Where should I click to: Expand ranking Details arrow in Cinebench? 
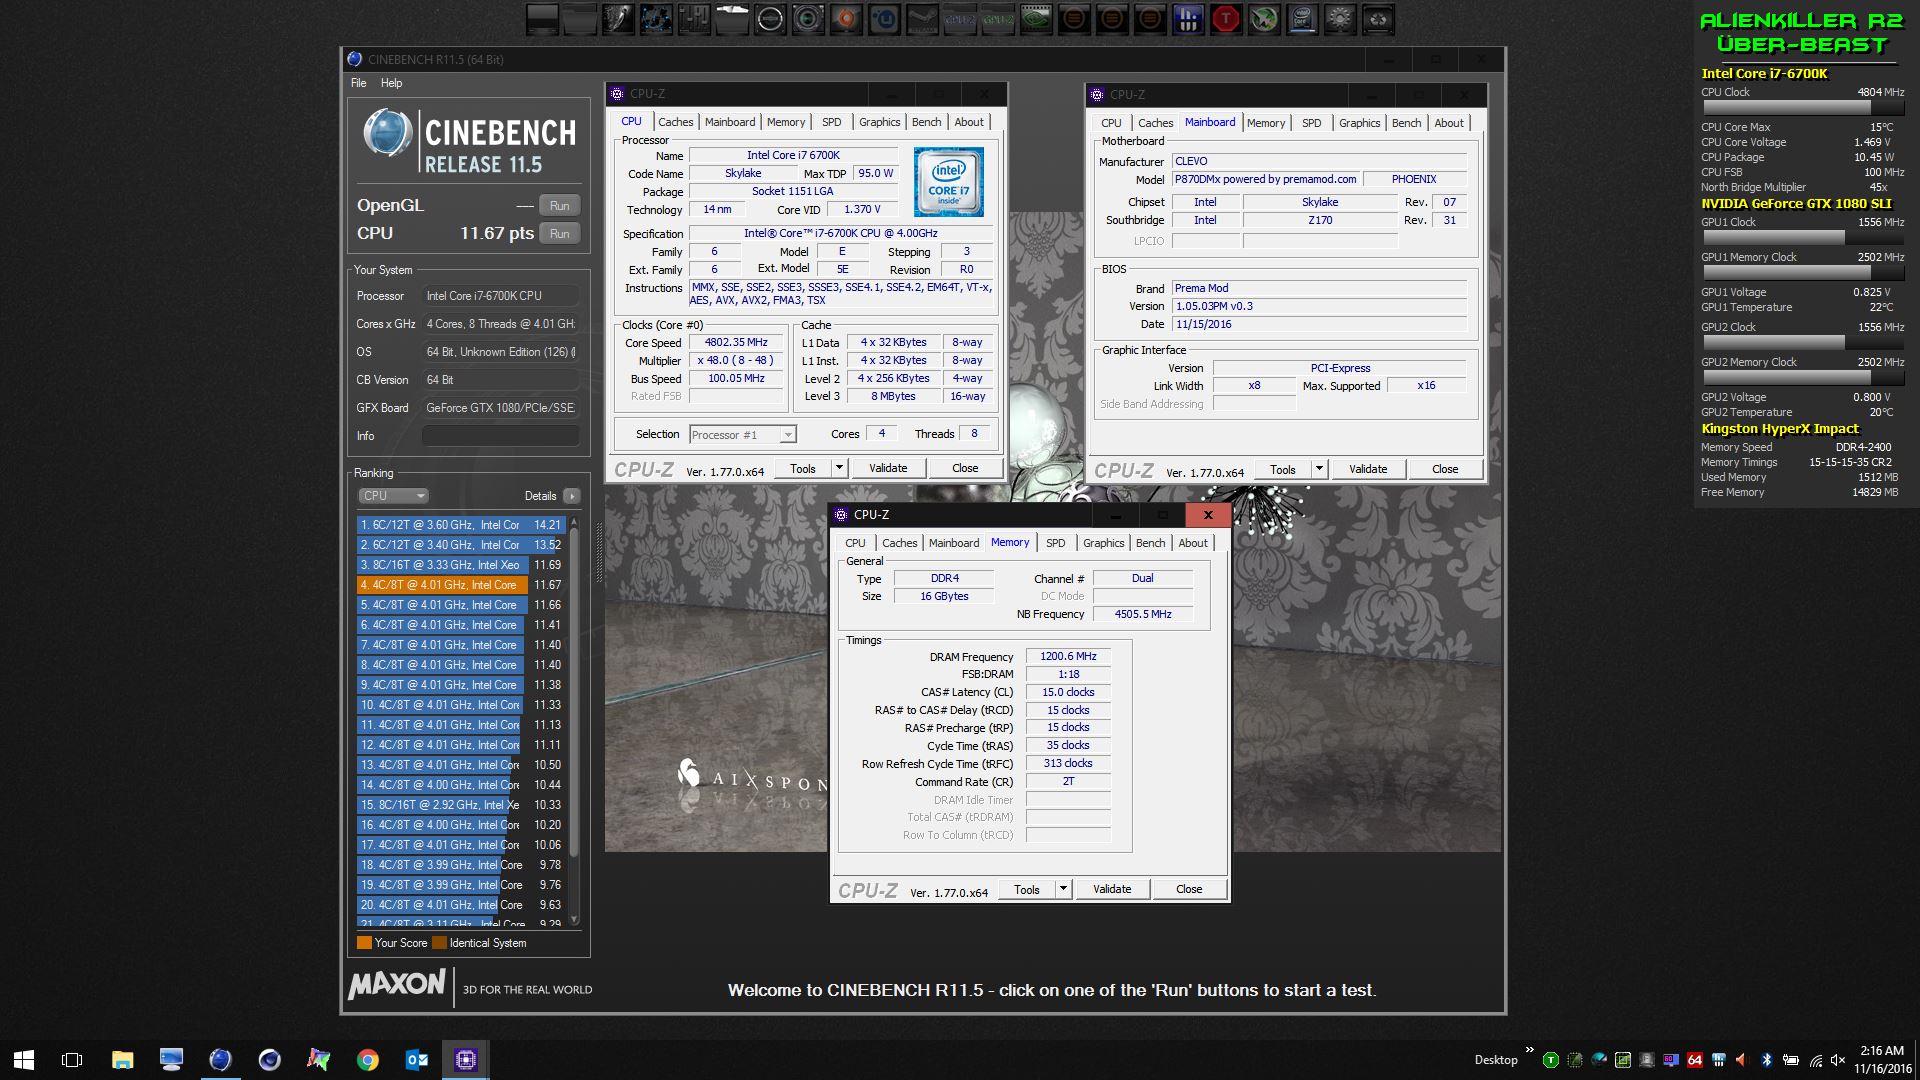(571, 496)
